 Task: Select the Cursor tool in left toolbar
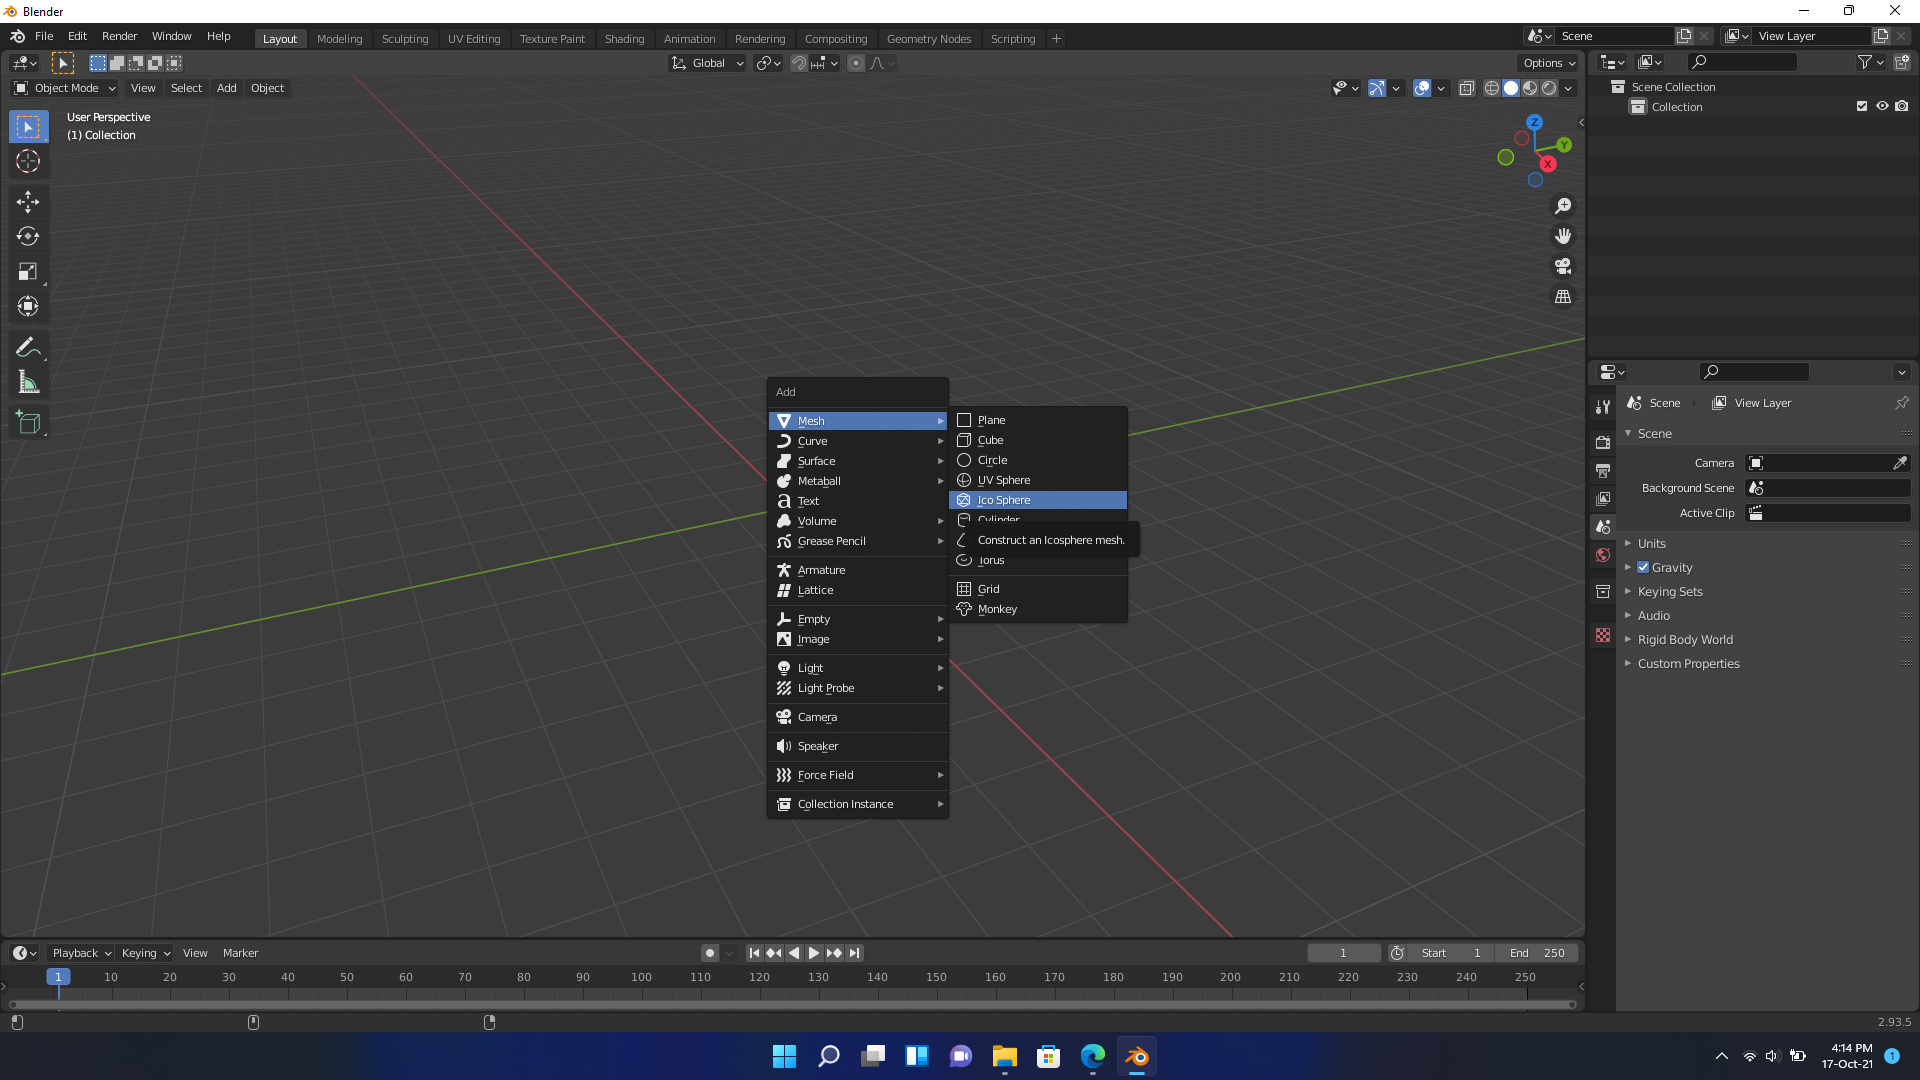click(28, 161)
